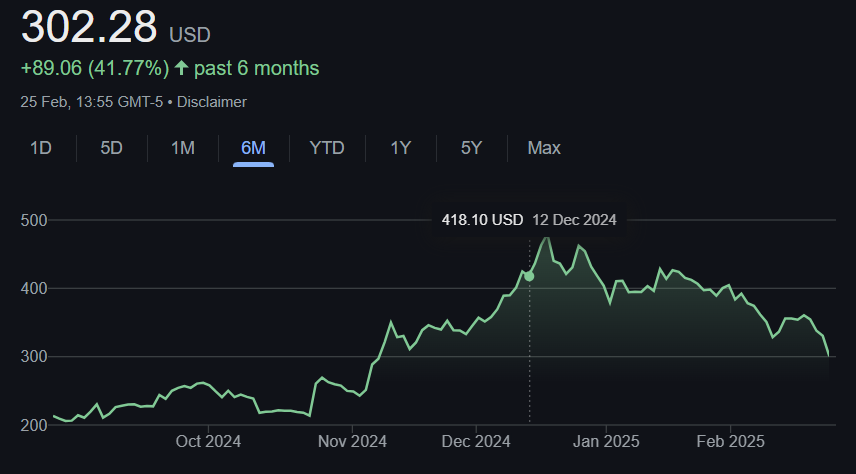Click the 302.28 current price value
The width and height of the screenshot is (856, 474).
89,26
